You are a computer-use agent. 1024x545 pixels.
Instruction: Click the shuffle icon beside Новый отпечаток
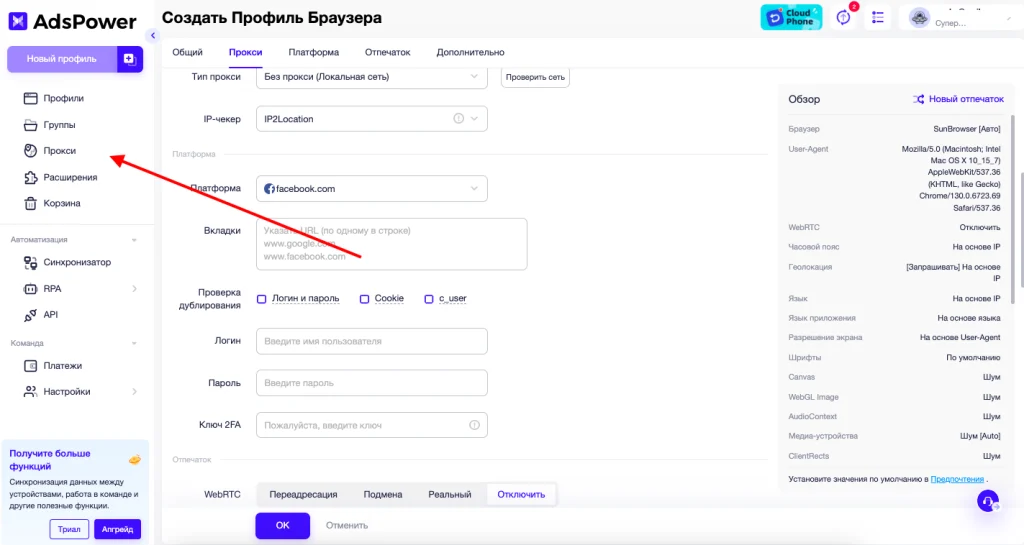coord(918,99)
